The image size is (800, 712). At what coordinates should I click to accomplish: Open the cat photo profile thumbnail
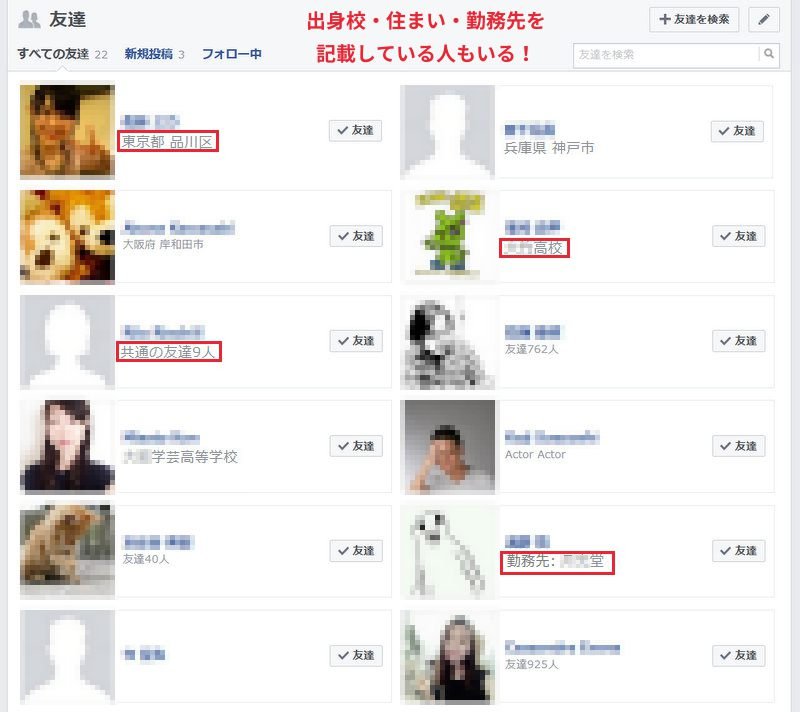coord(67,551)
